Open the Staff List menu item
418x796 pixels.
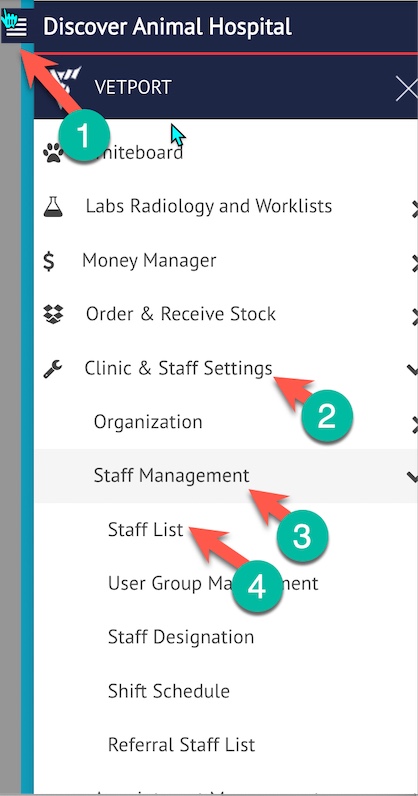tap(145, 529)
